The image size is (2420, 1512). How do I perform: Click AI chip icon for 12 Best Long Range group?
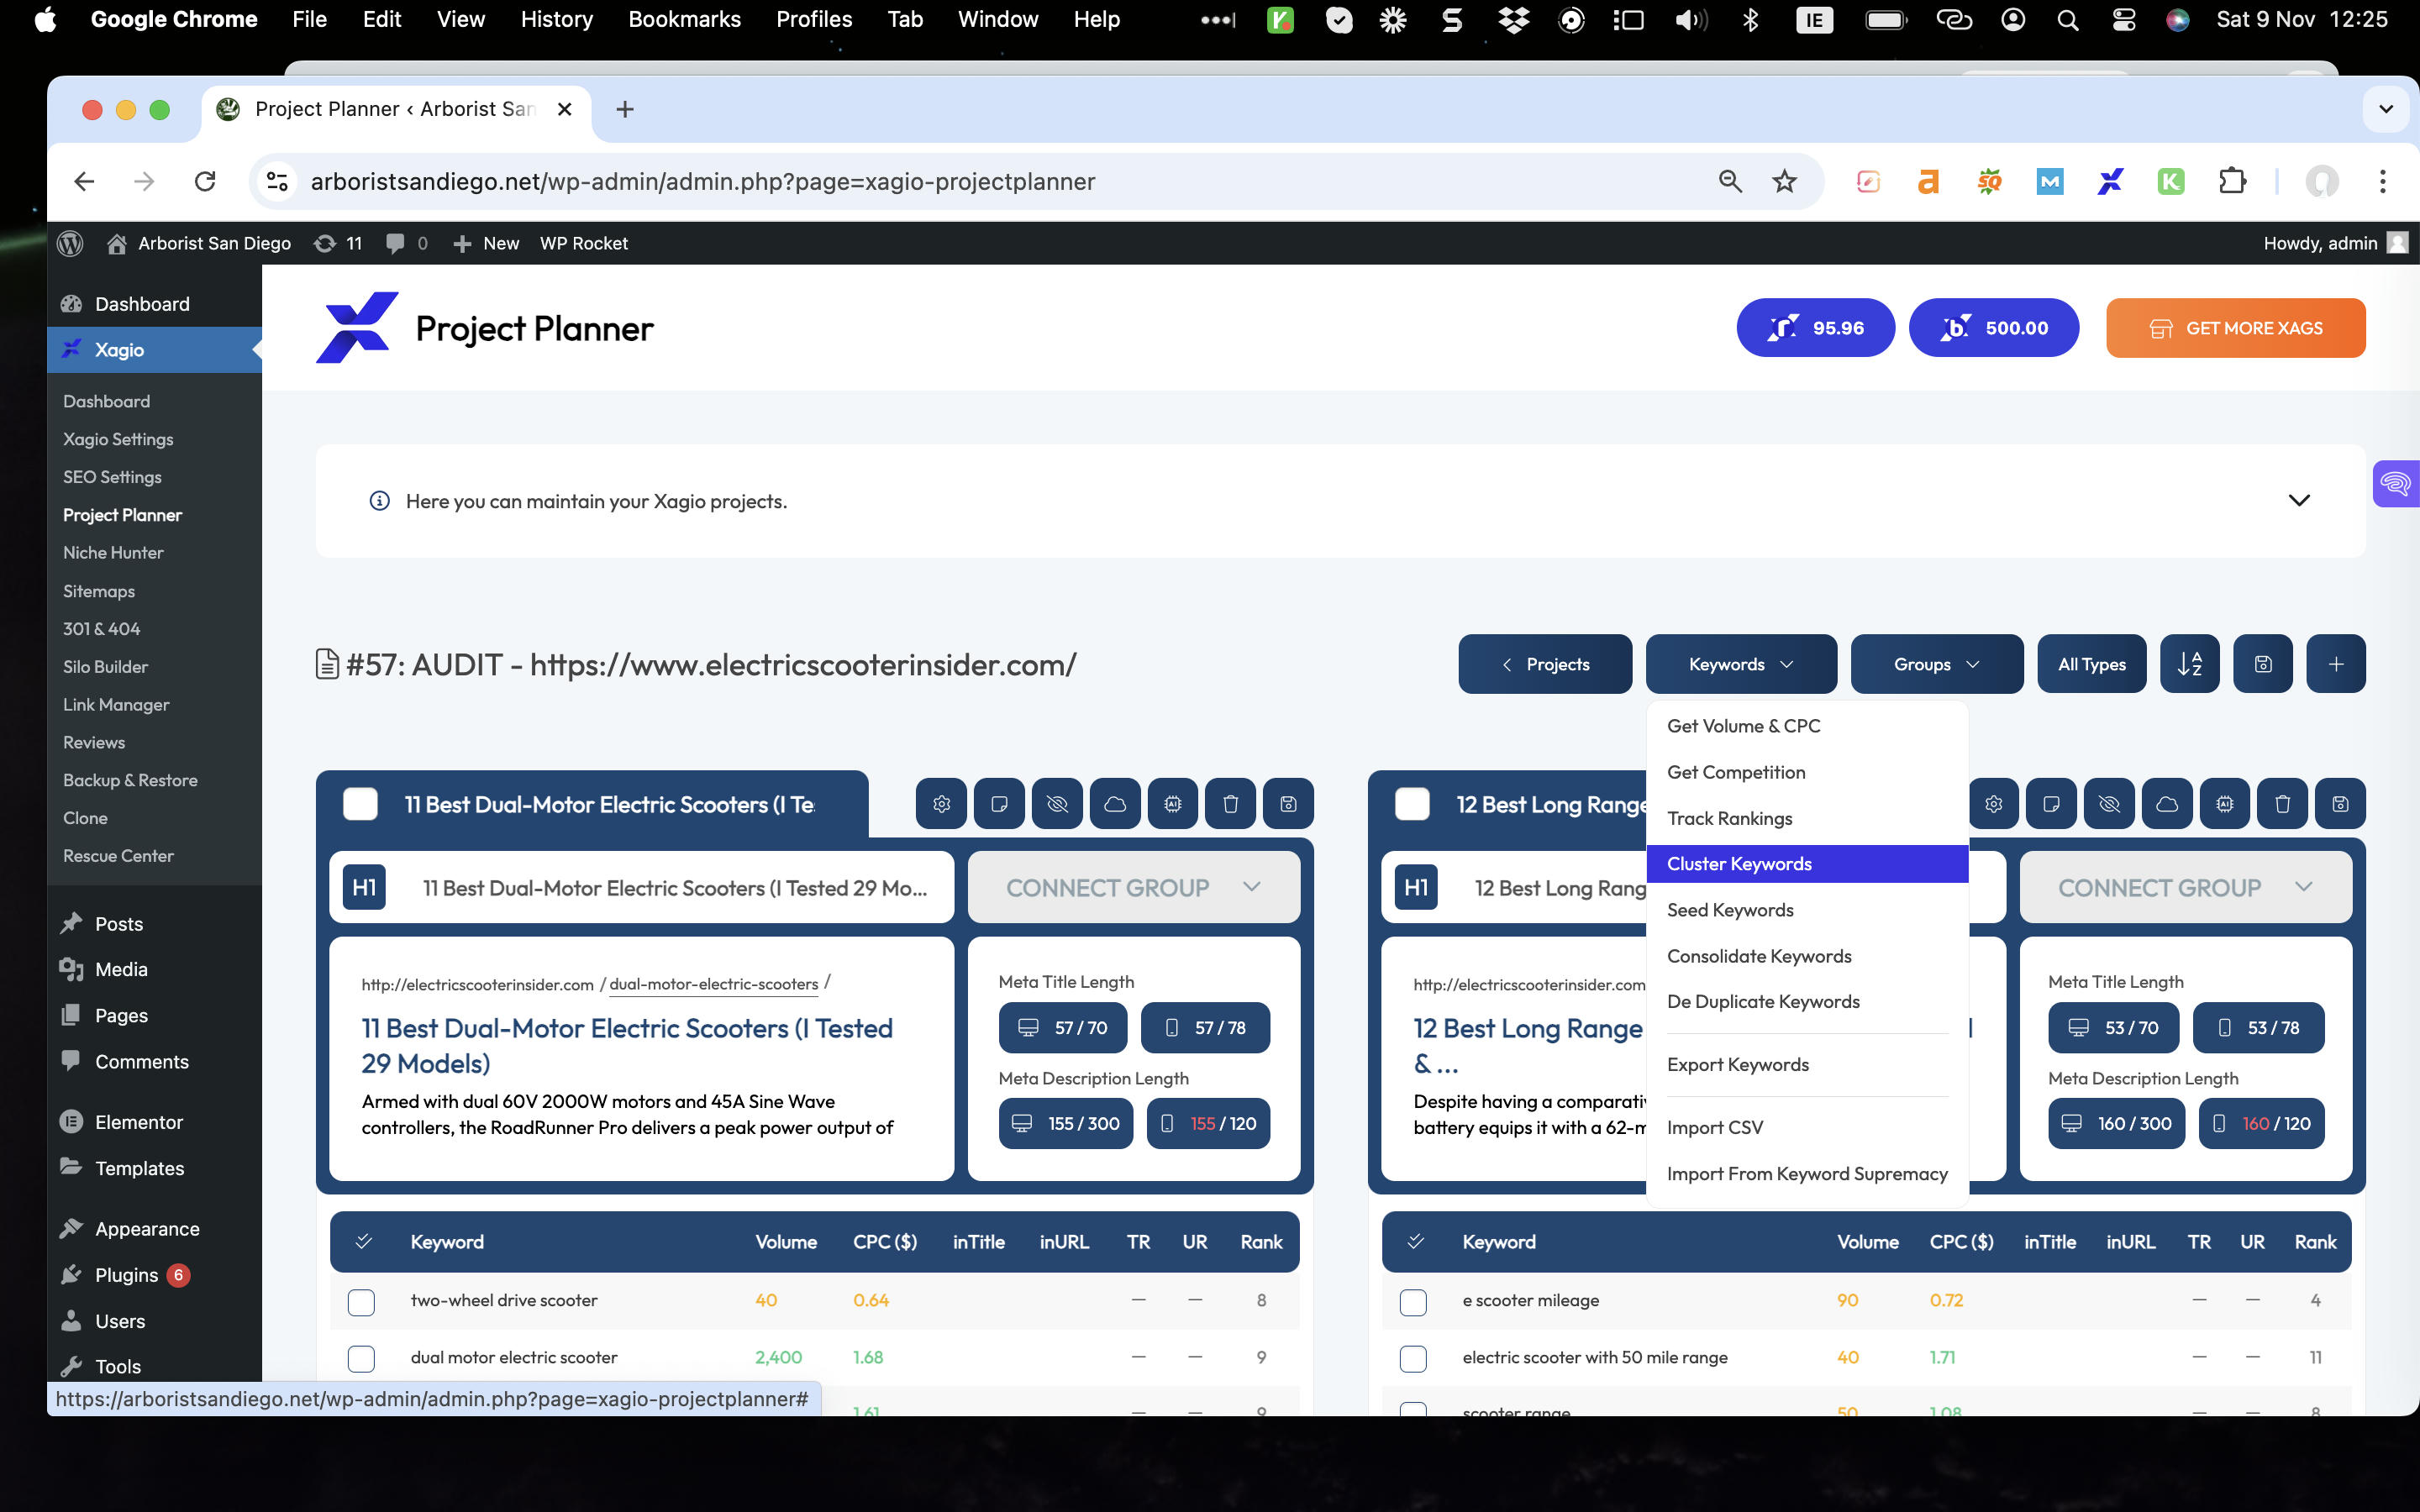[x=2225, y=804]
